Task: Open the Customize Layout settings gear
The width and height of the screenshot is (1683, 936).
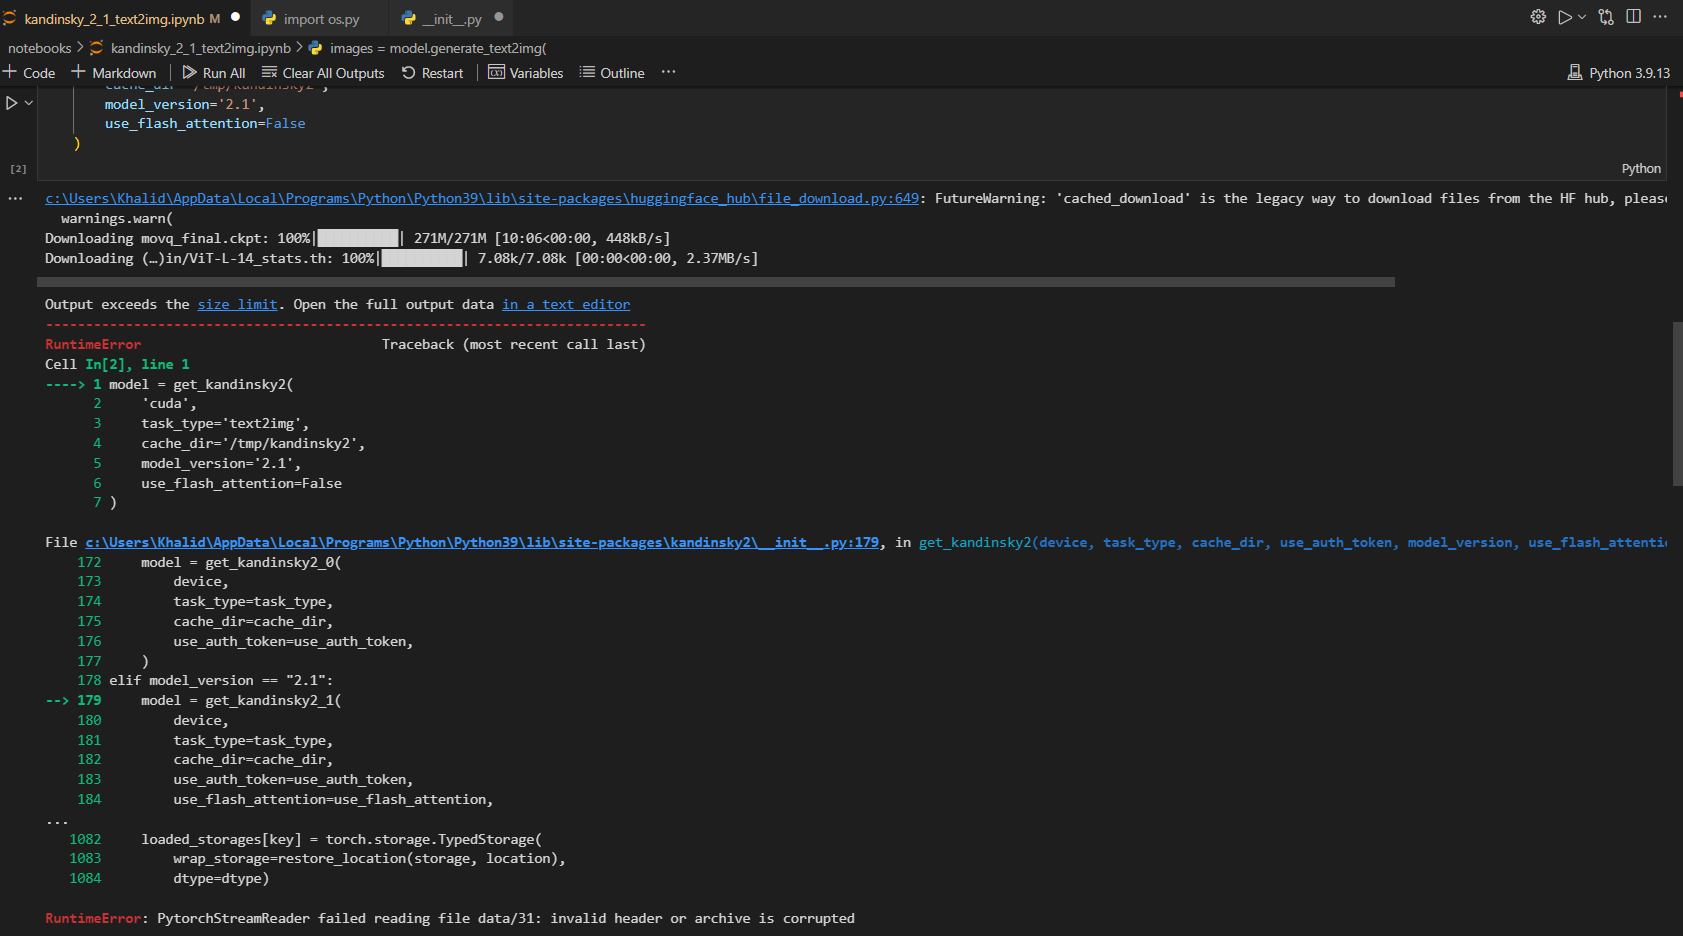Action: click(1538, 16)
